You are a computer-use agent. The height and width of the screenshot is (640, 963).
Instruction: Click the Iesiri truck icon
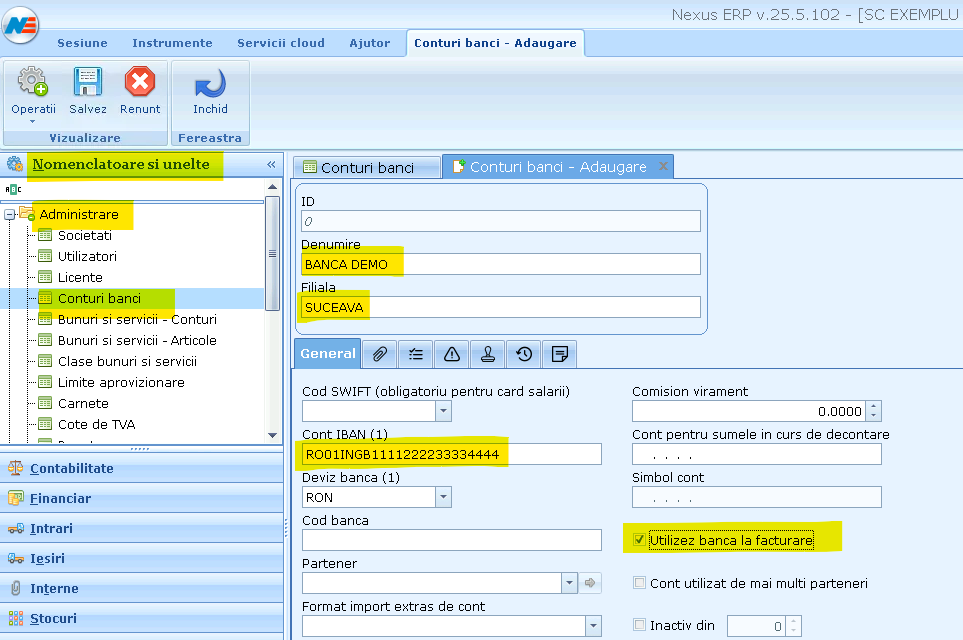(x=15, y=558)
